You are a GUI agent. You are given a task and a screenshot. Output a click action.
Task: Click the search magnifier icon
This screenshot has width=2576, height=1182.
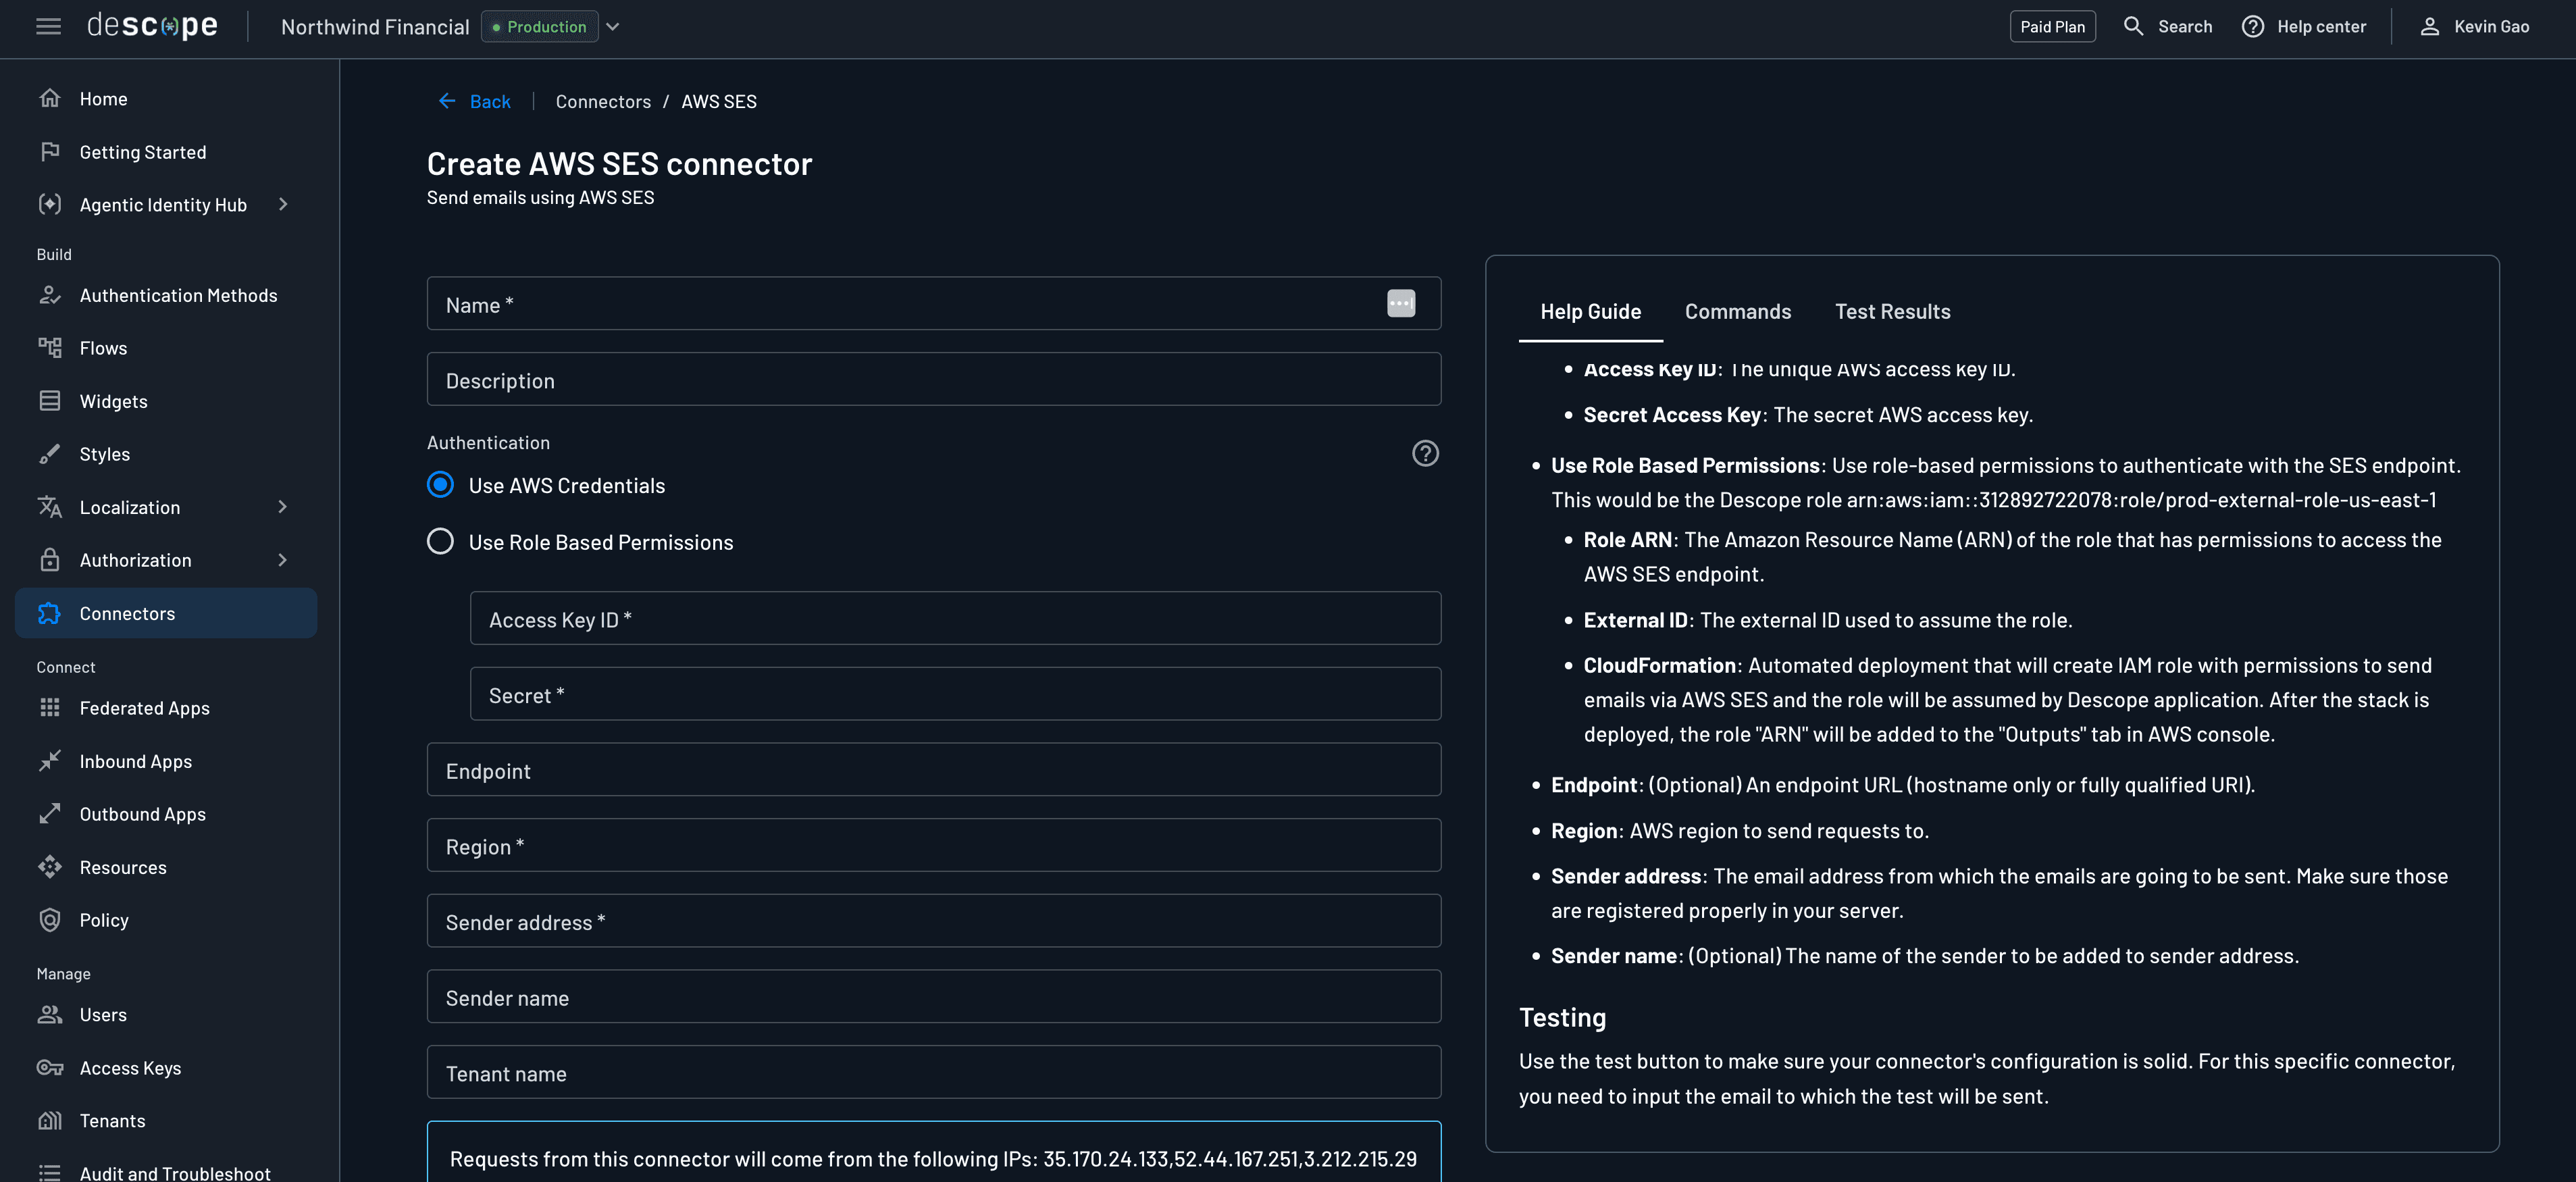click(x=2133, y=26)
